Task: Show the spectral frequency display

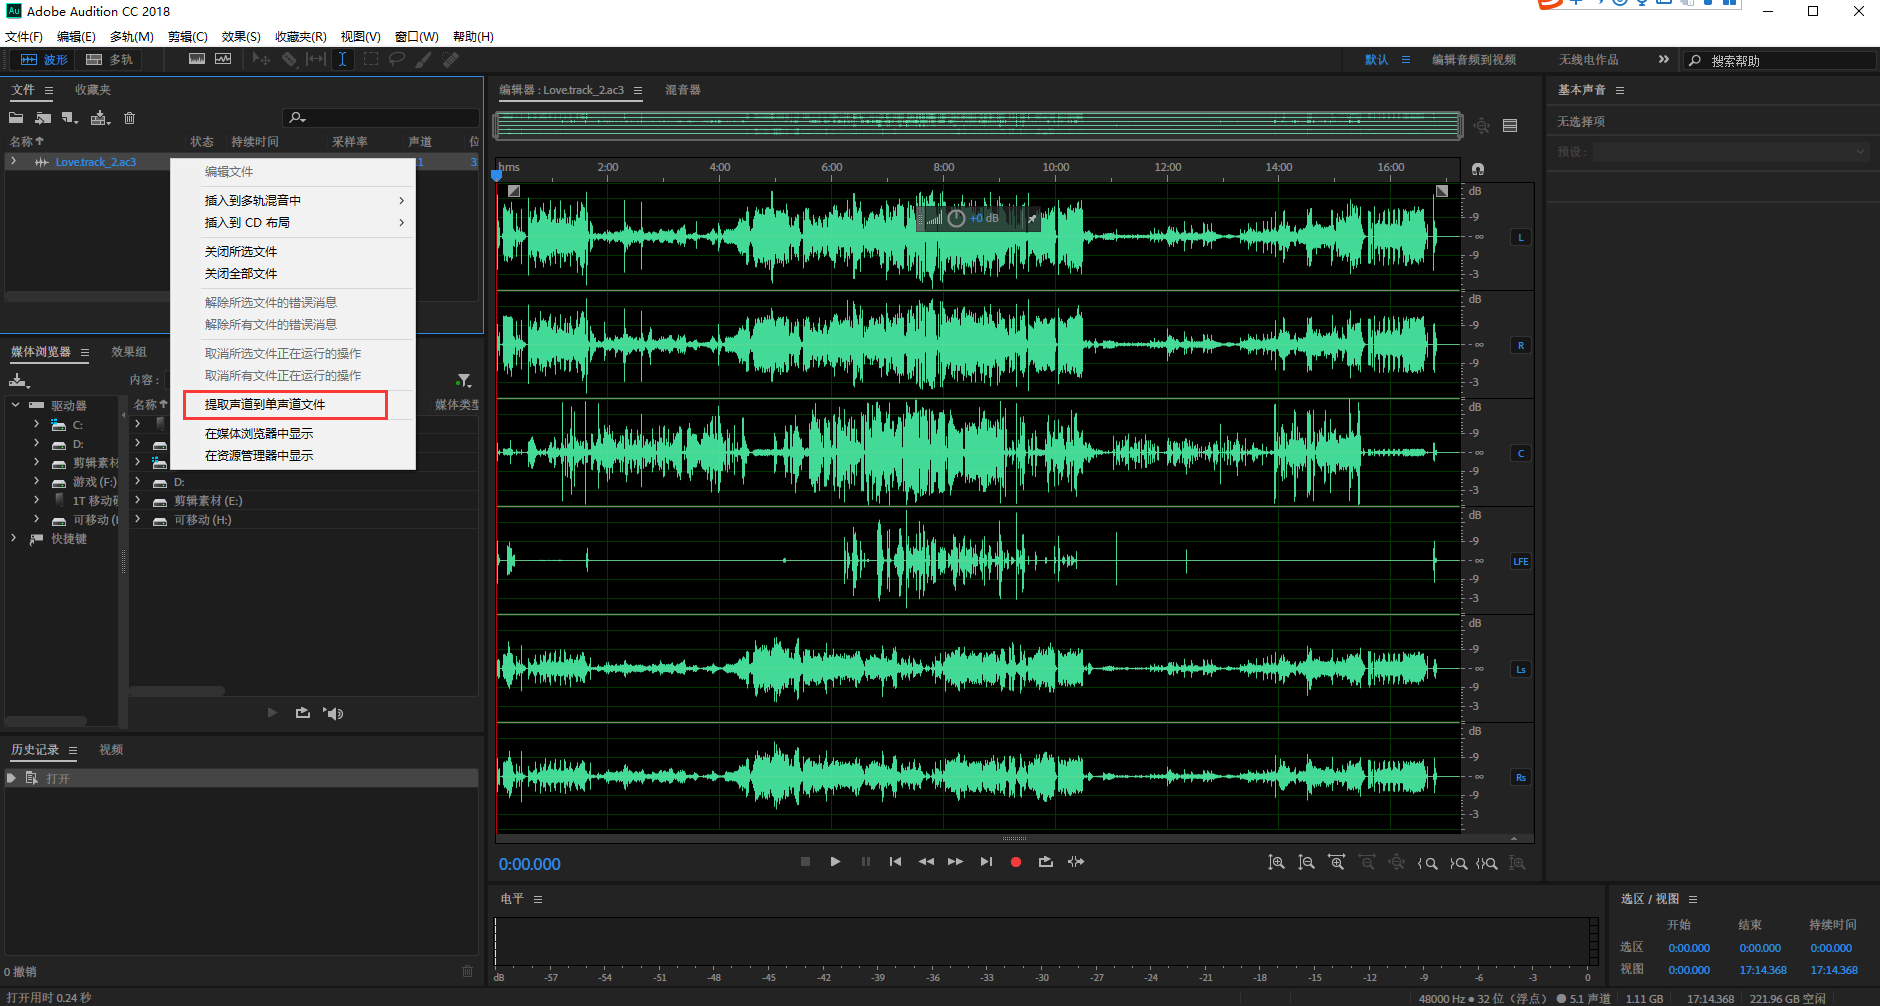Action: click(x=197, y=59)
